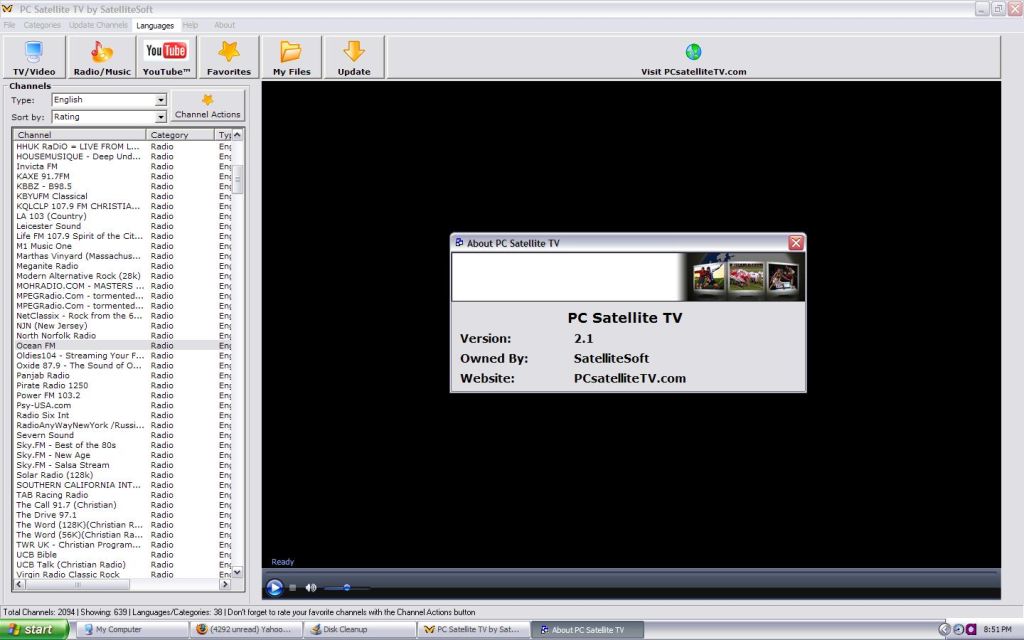Click the channel list scroll-up arrow
This screenshot has height=640, width=1024.
point(238,135)
